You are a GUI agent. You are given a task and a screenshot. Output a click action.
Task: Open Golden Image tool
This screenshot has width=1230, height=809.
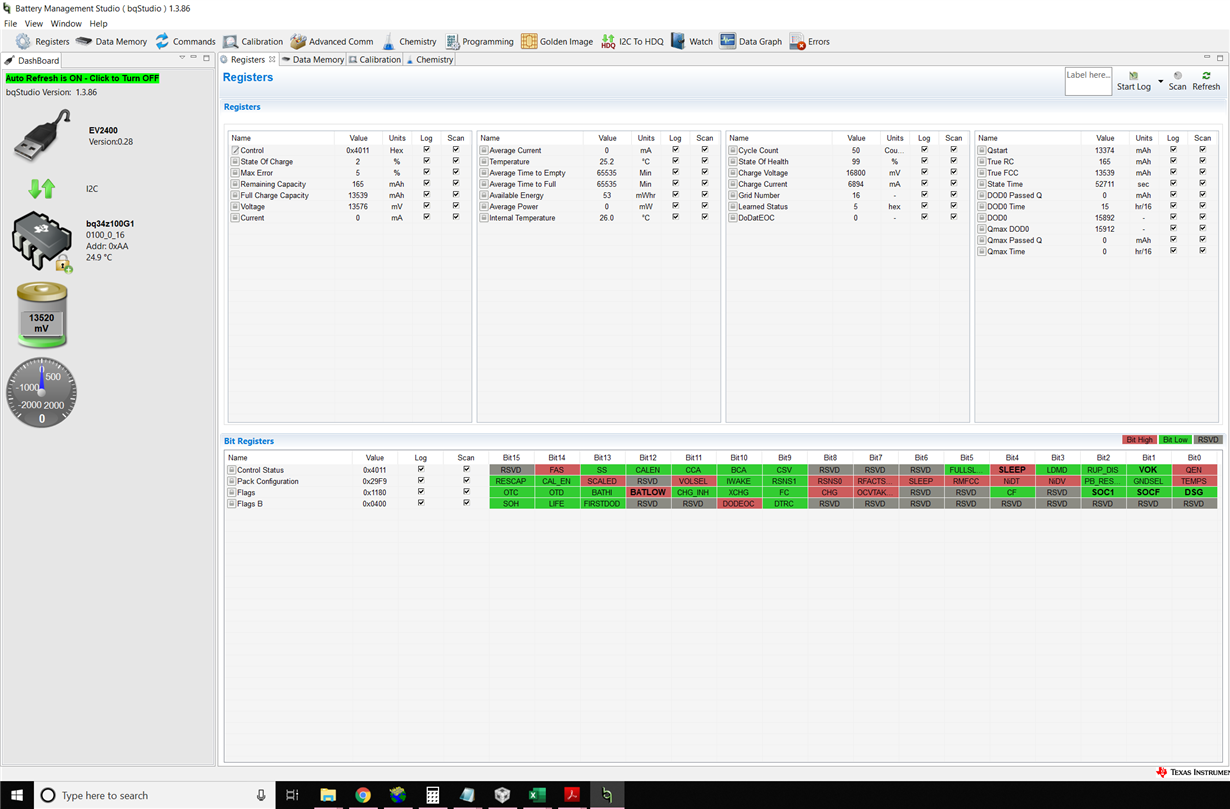pyautogui.click(x=556, y=41)
